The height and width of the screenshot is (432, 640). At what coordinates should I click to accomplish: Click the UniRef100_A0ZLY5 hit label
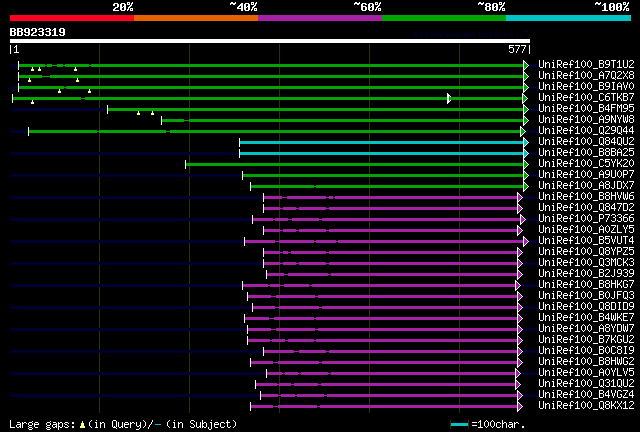[586, 229]
